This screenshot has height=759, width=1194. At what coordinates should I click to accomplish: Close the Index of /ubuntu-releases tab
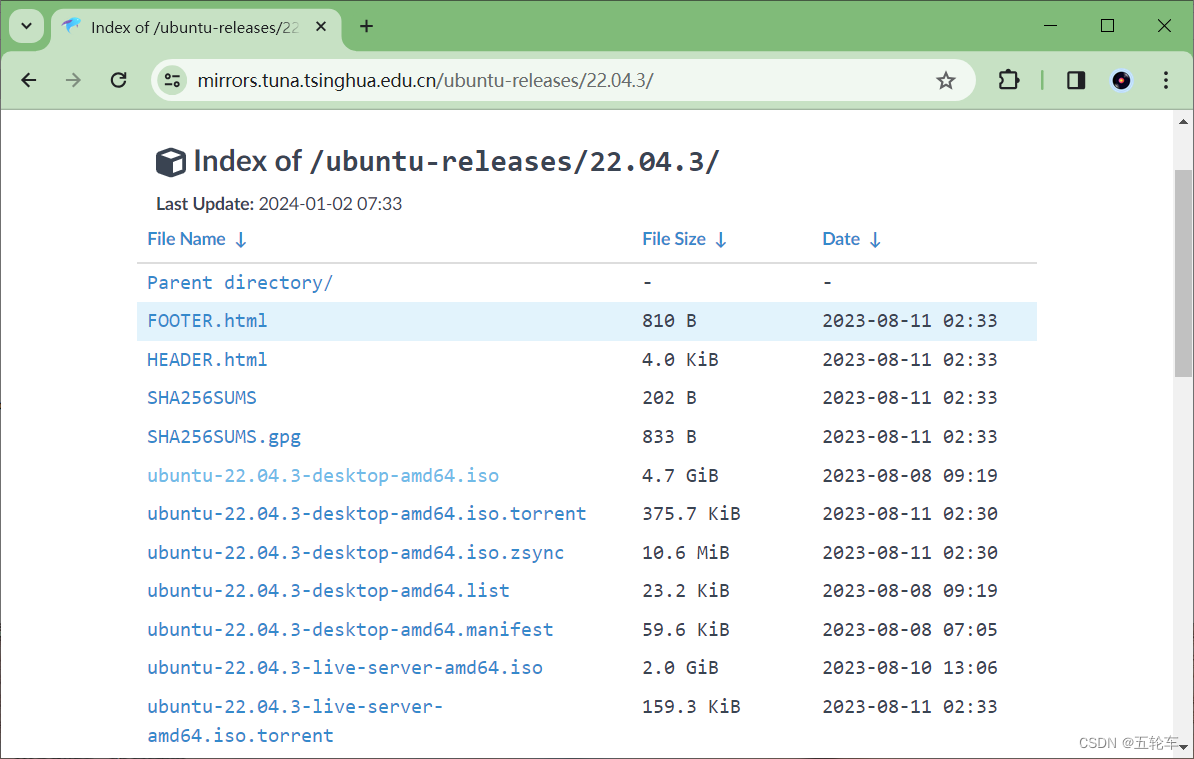(x=321, y=27)
